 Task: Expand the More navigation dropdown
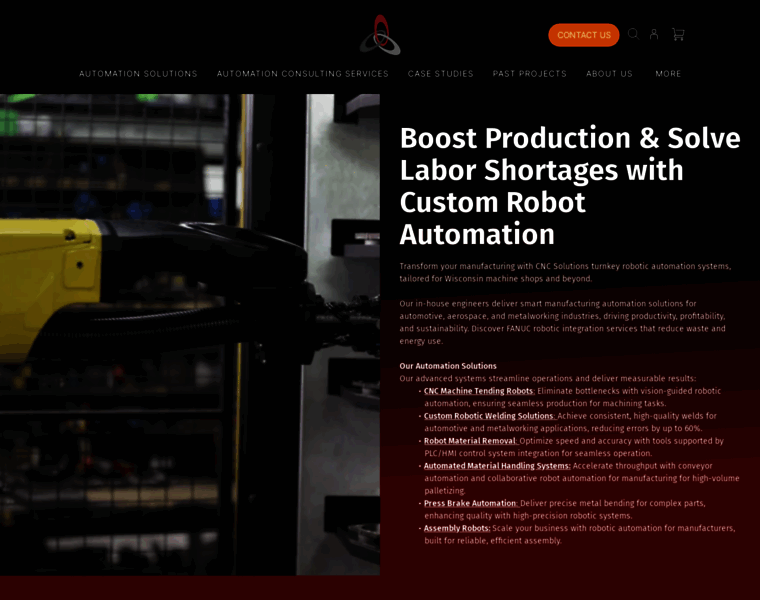pos(668,74)
